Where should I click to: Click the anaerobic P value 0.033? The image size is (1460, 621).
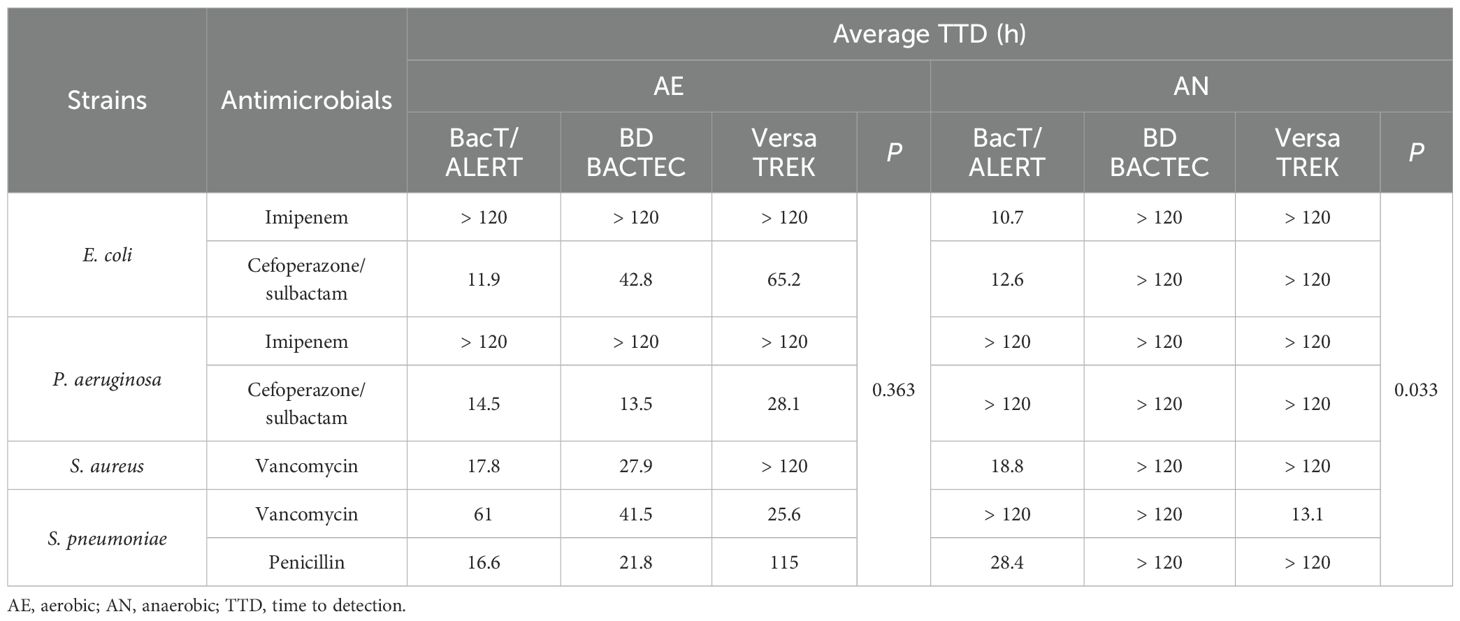point(1416,390)
